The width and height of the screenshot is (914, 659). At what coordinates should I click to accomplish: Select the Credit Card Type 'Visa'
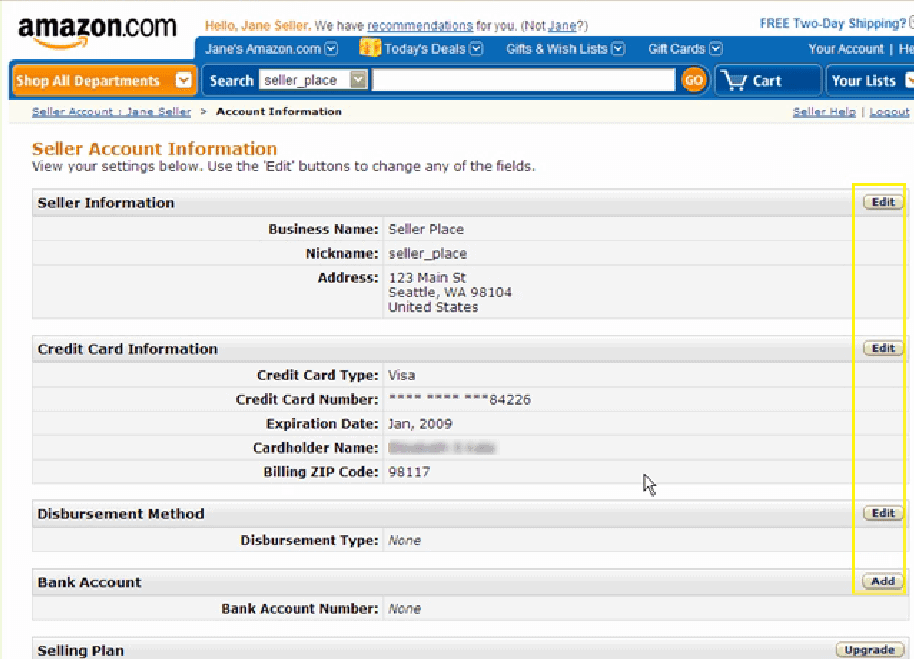(402, 375)
